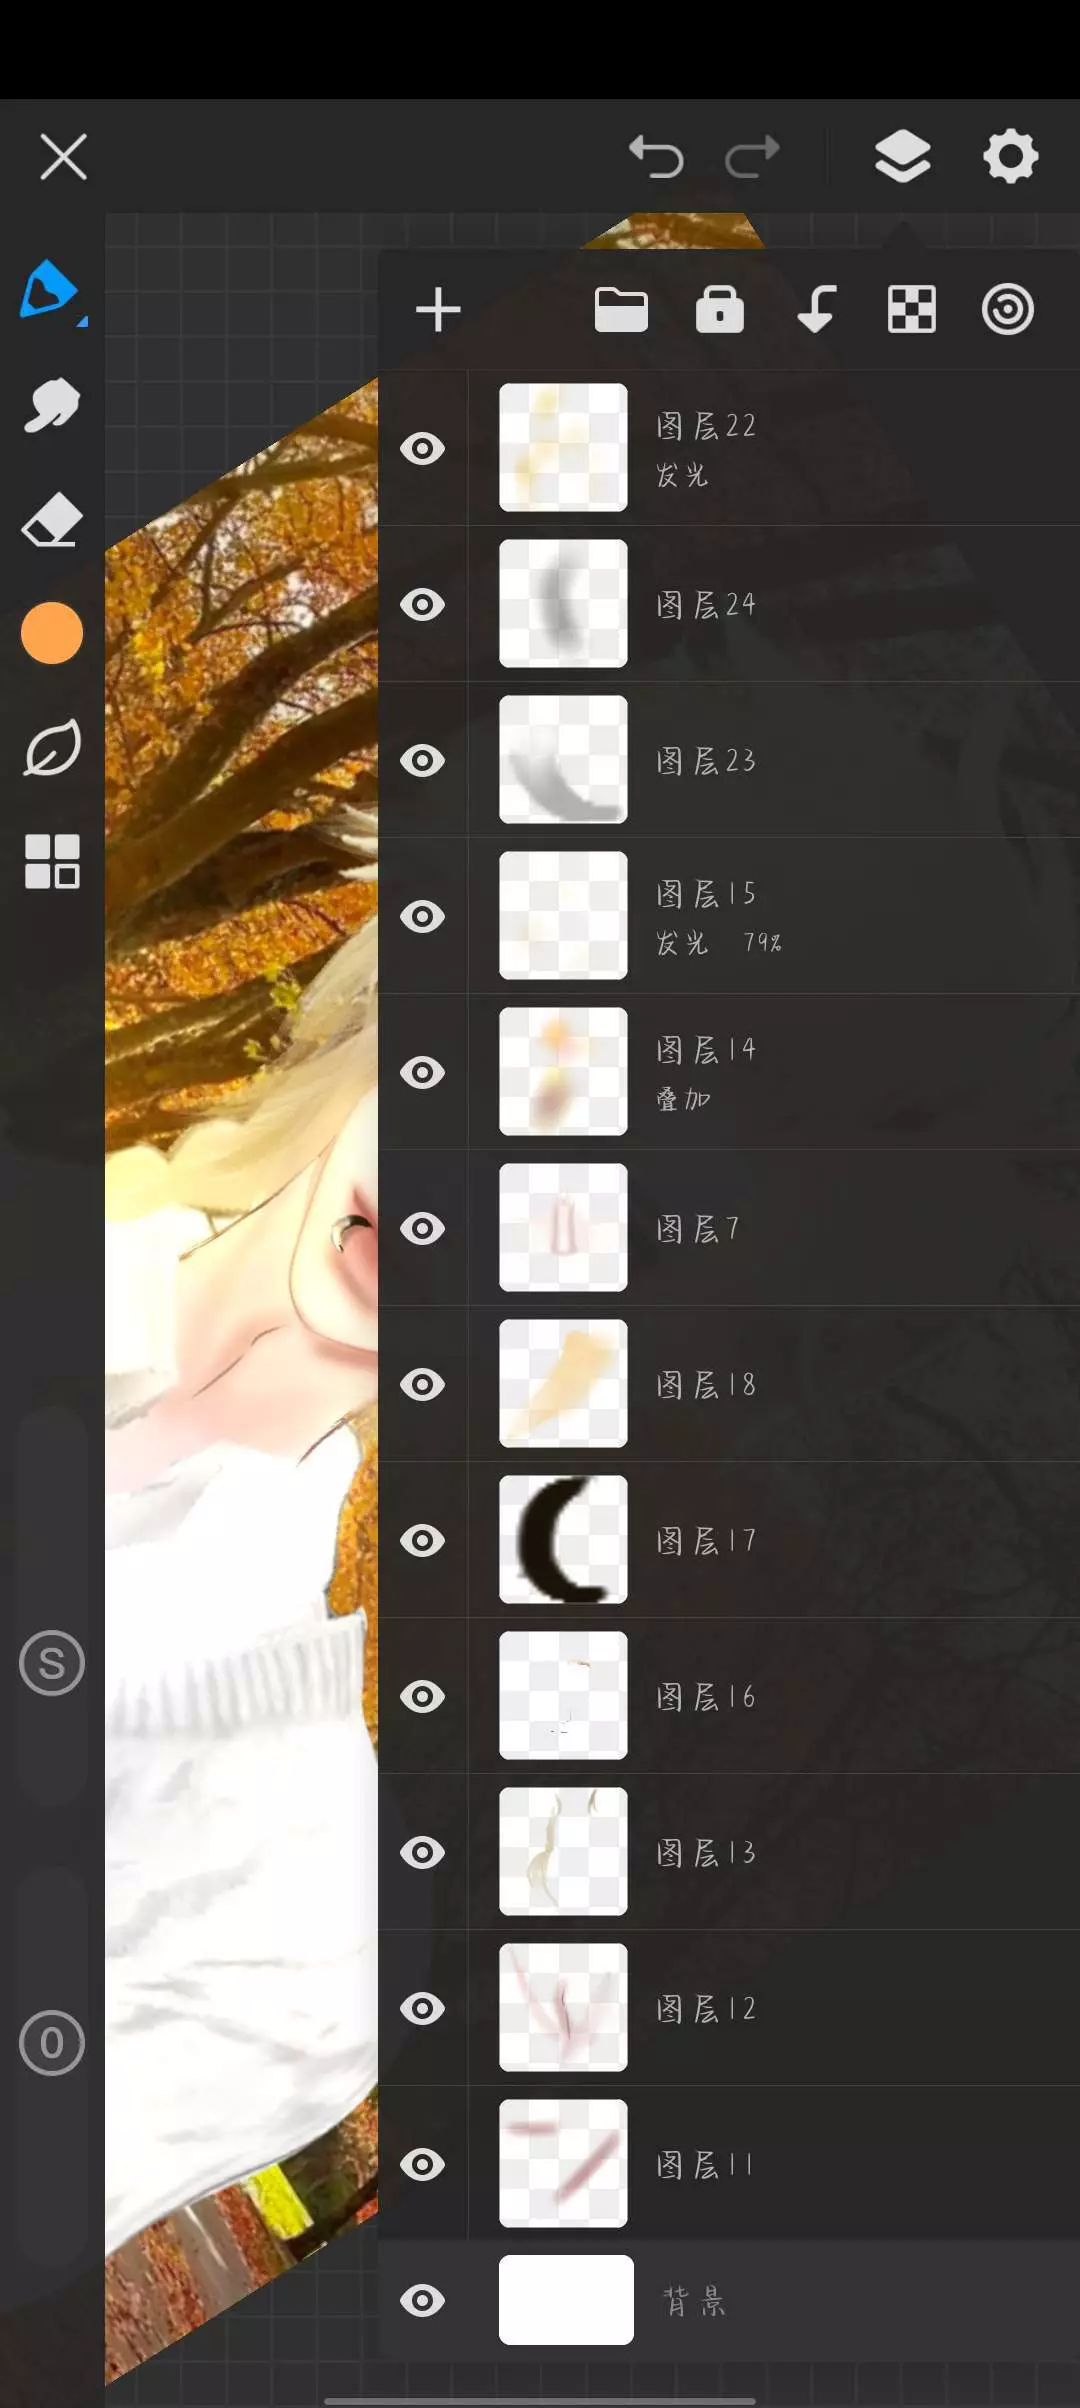Click the redo arrow
The width and height of the screenshot is (1080, 2408).
752,157
